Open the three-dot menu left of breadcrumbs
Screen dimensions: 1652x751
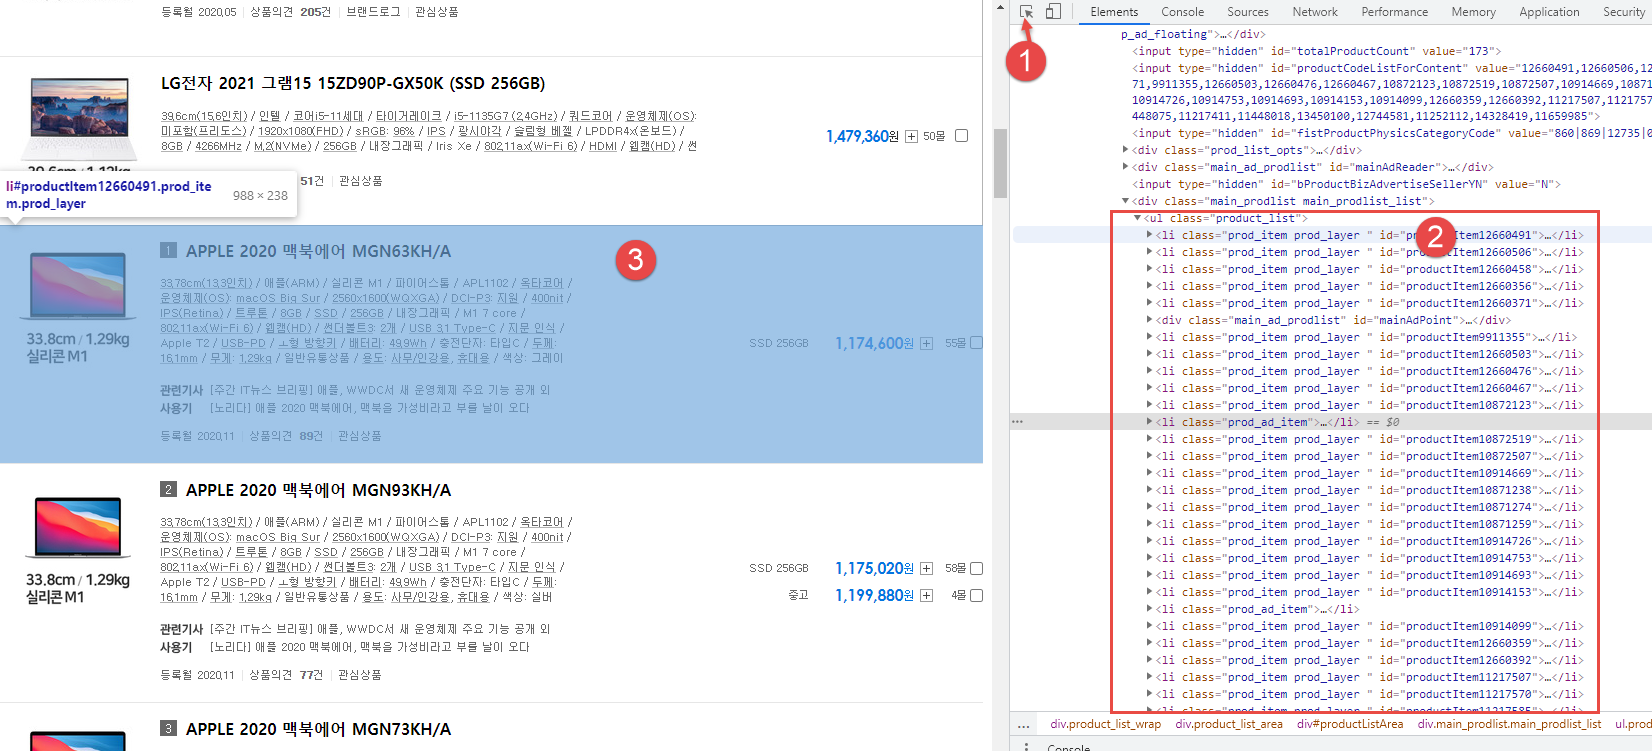pyautogui.click(x=1023, y=725)
